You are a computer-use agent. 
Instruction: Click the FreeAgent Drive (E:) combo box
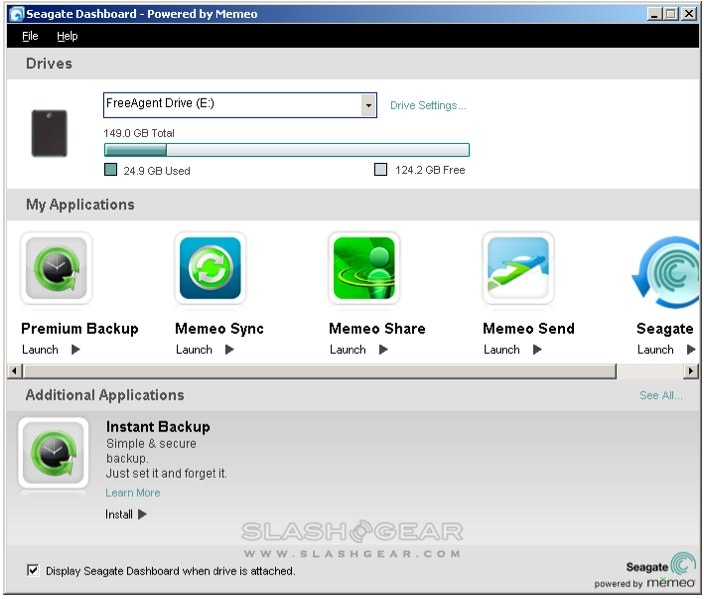tap(231, 106)
